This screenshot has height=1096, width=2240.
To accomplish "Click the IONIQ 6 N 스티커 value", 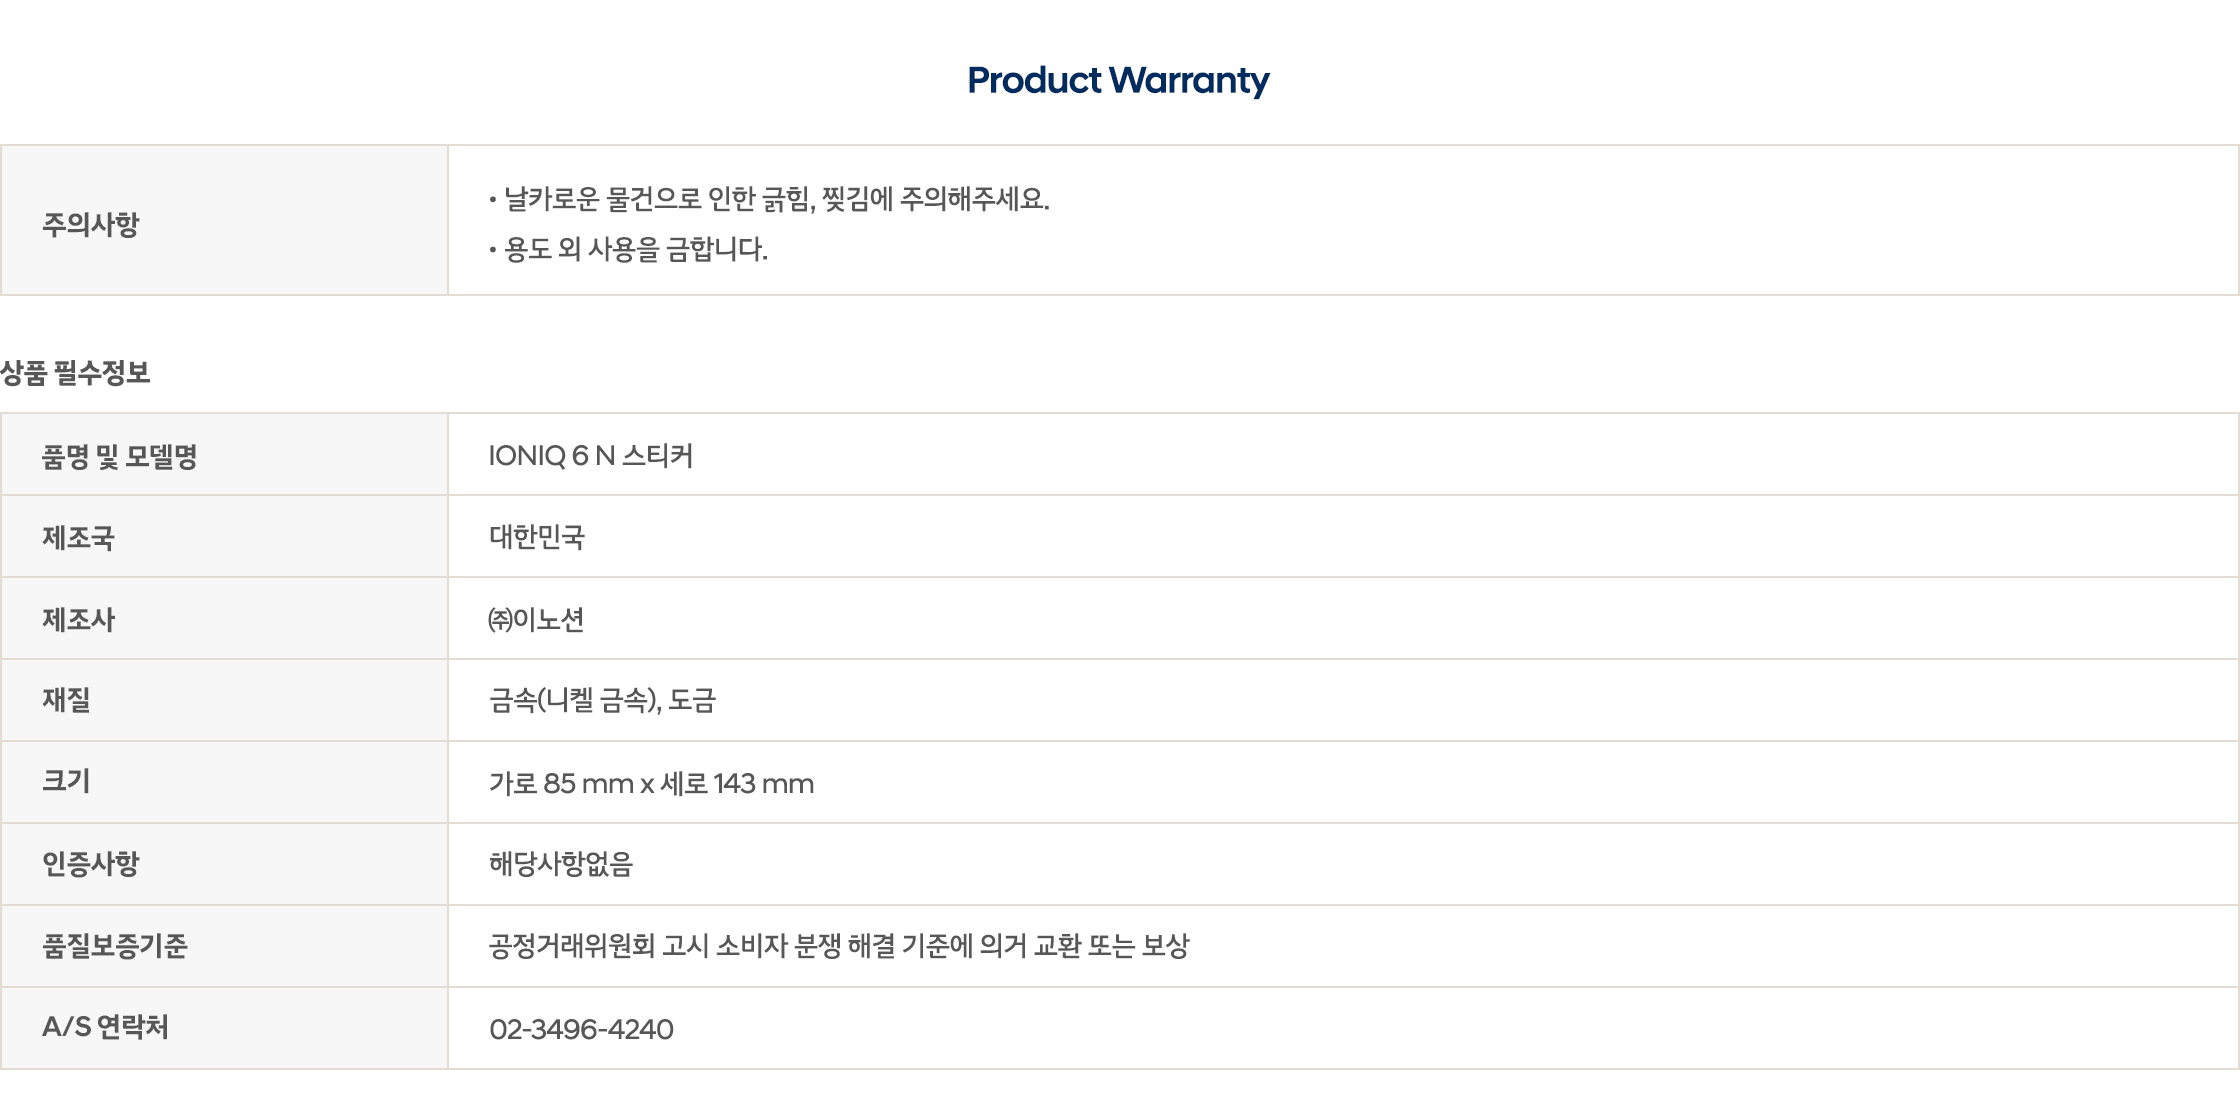I will [x=591, y=456].
